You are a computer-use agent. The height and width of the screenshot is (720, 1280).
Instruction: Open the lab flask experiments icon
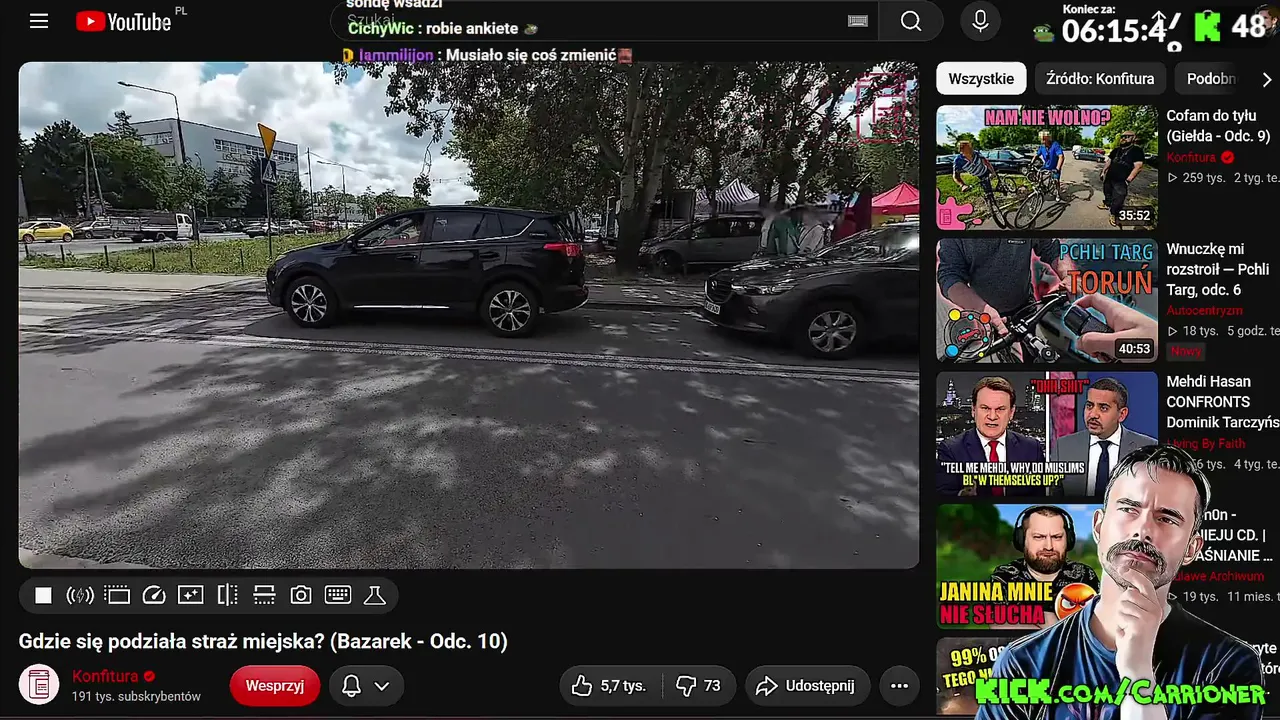pos(374,596)
